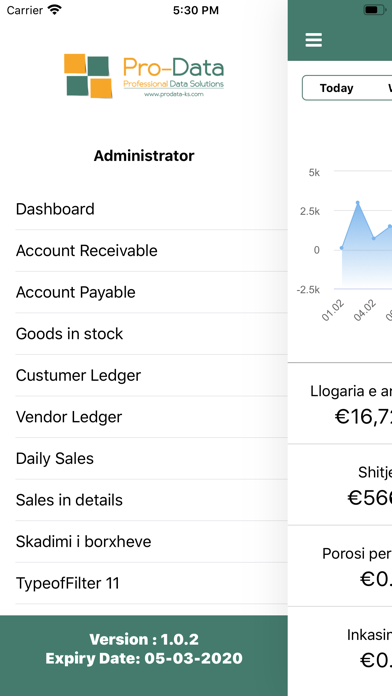Tap the hamburger menu icon
Viewport: 392px width, 696px height.
pos(313,40)
